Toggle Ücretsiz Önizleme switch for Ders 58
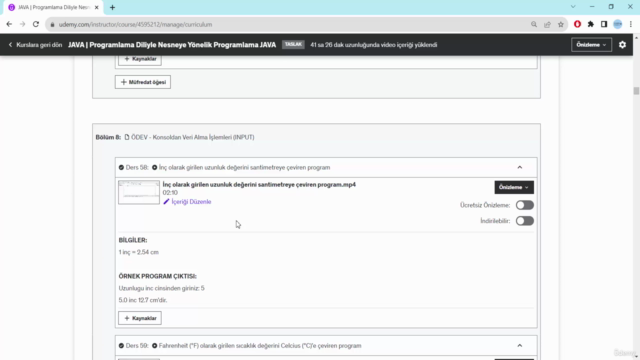 pyautogui.click(x=524, y=205)
